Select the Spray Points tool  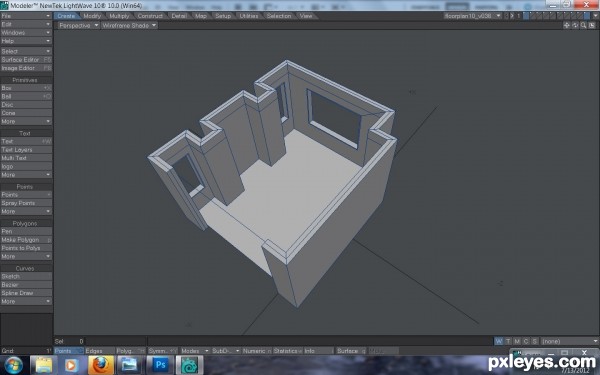point(26,203)
